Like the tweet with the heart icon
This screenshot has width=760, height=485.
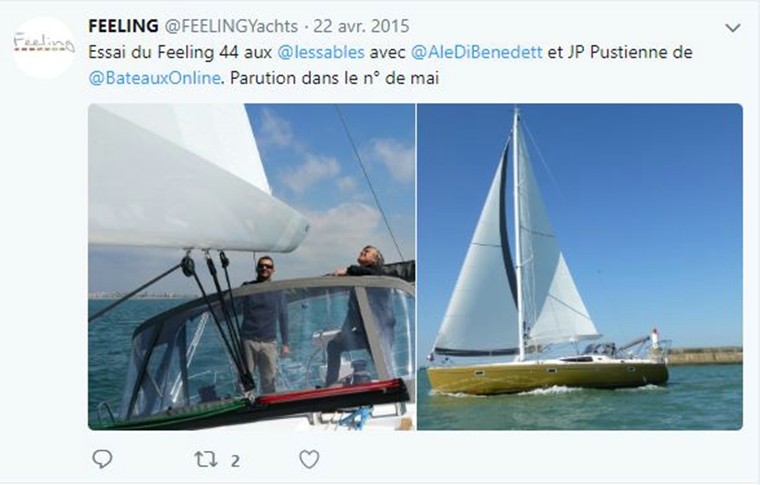(309, 459)
